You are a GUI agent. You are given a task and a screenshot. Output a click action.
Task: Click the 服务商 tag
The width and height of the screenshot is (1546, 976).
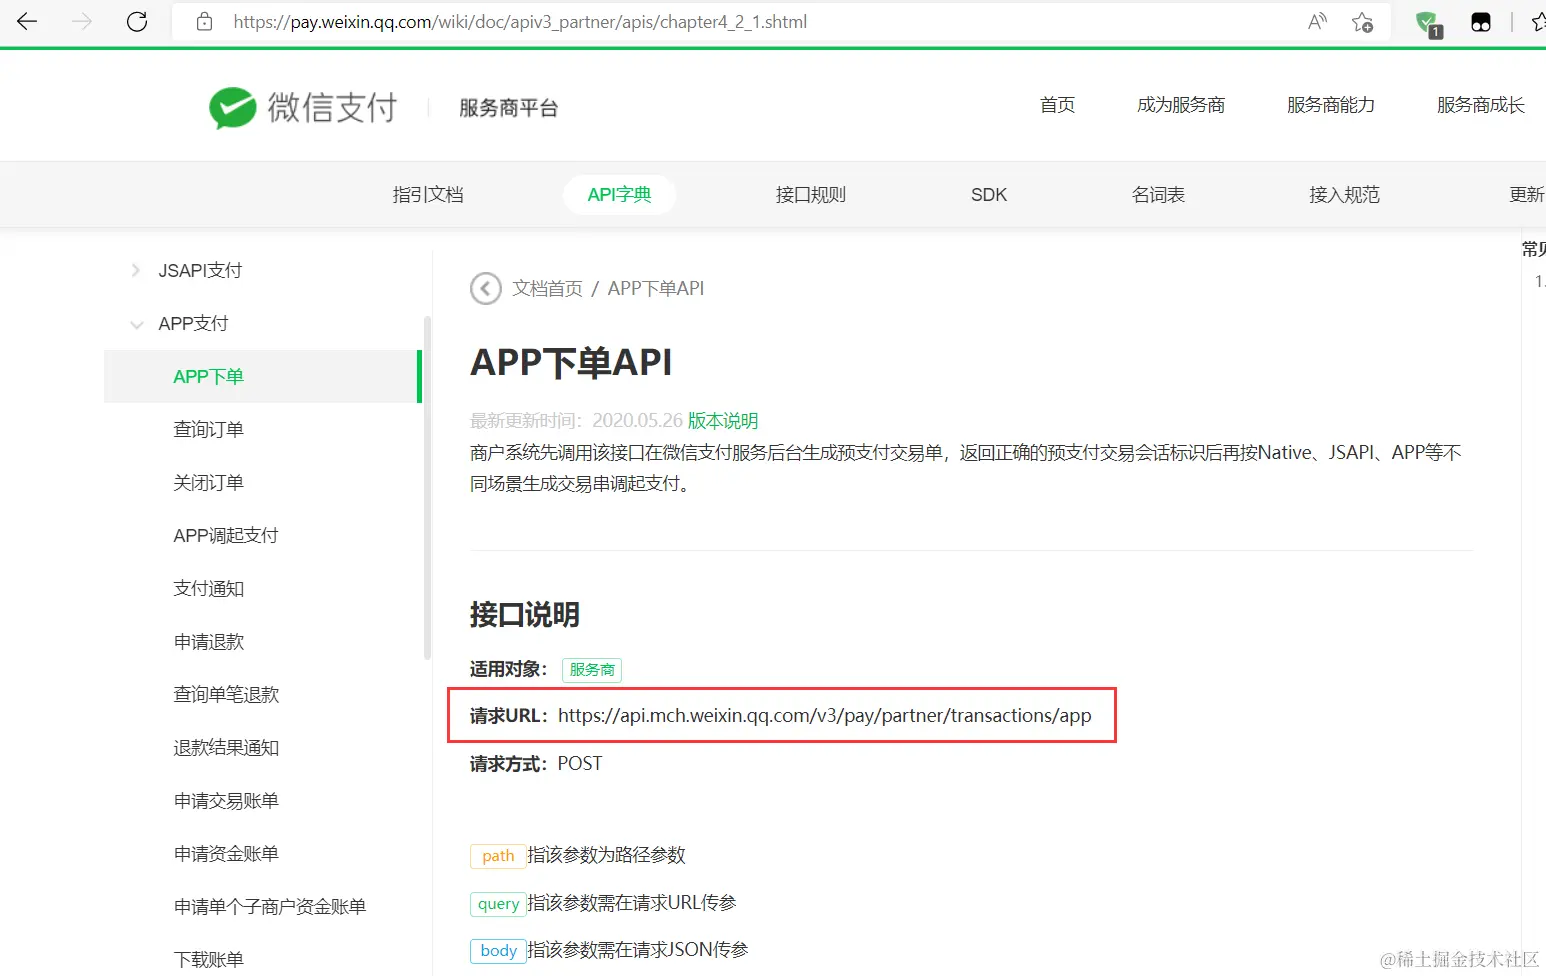pyautogui.click(x=592, y=669)
